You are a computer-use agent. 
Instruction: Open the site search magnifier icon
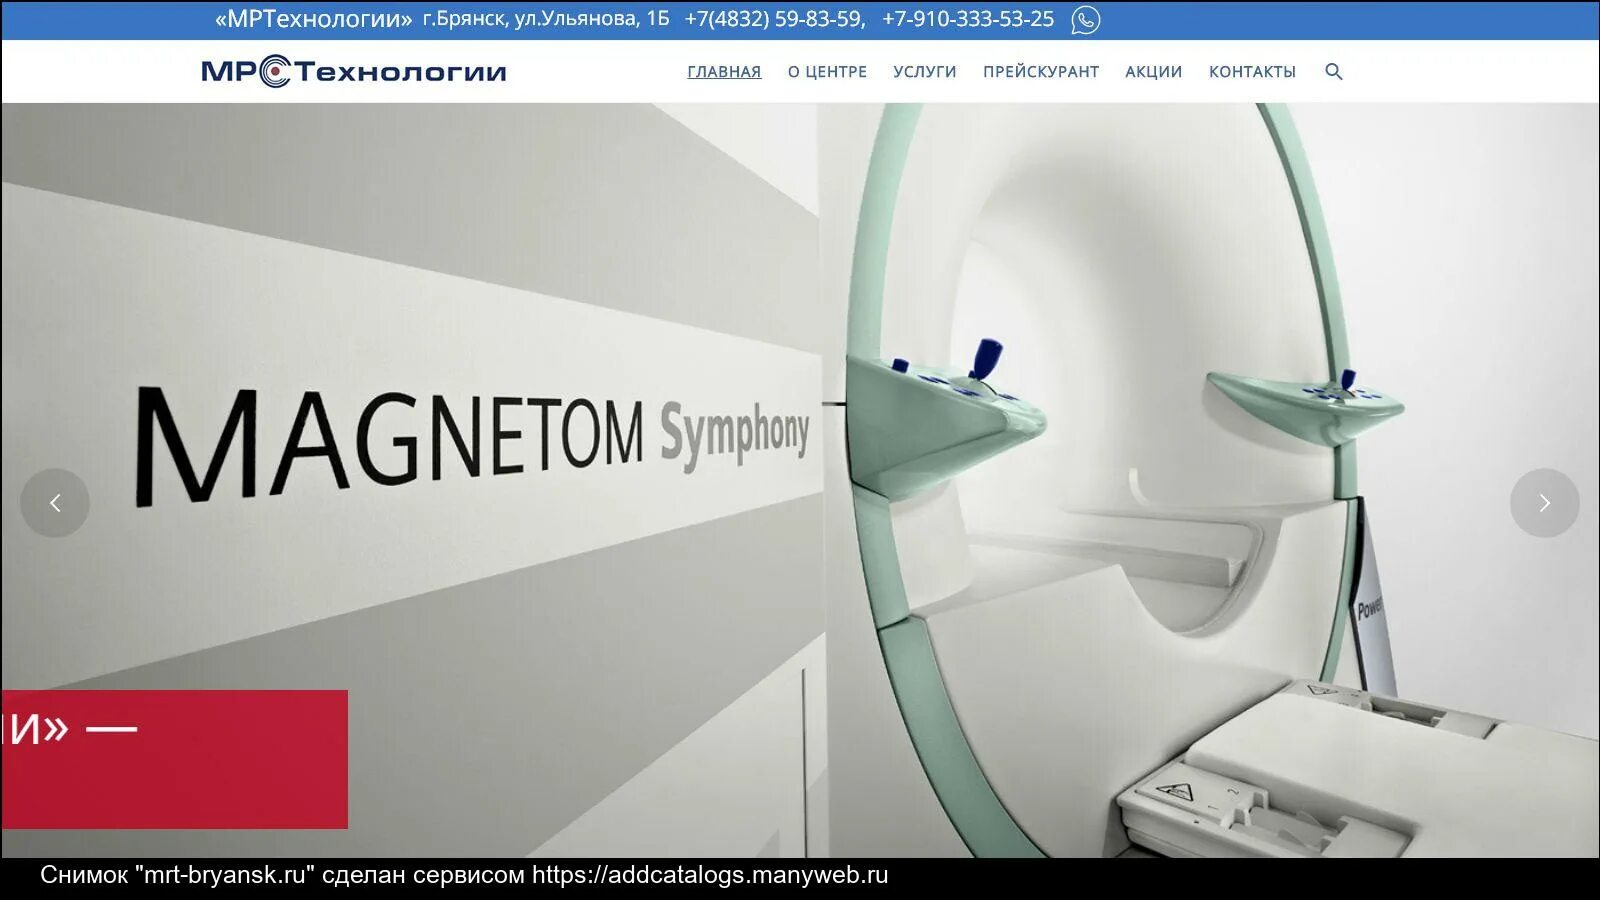(1333, 72)
